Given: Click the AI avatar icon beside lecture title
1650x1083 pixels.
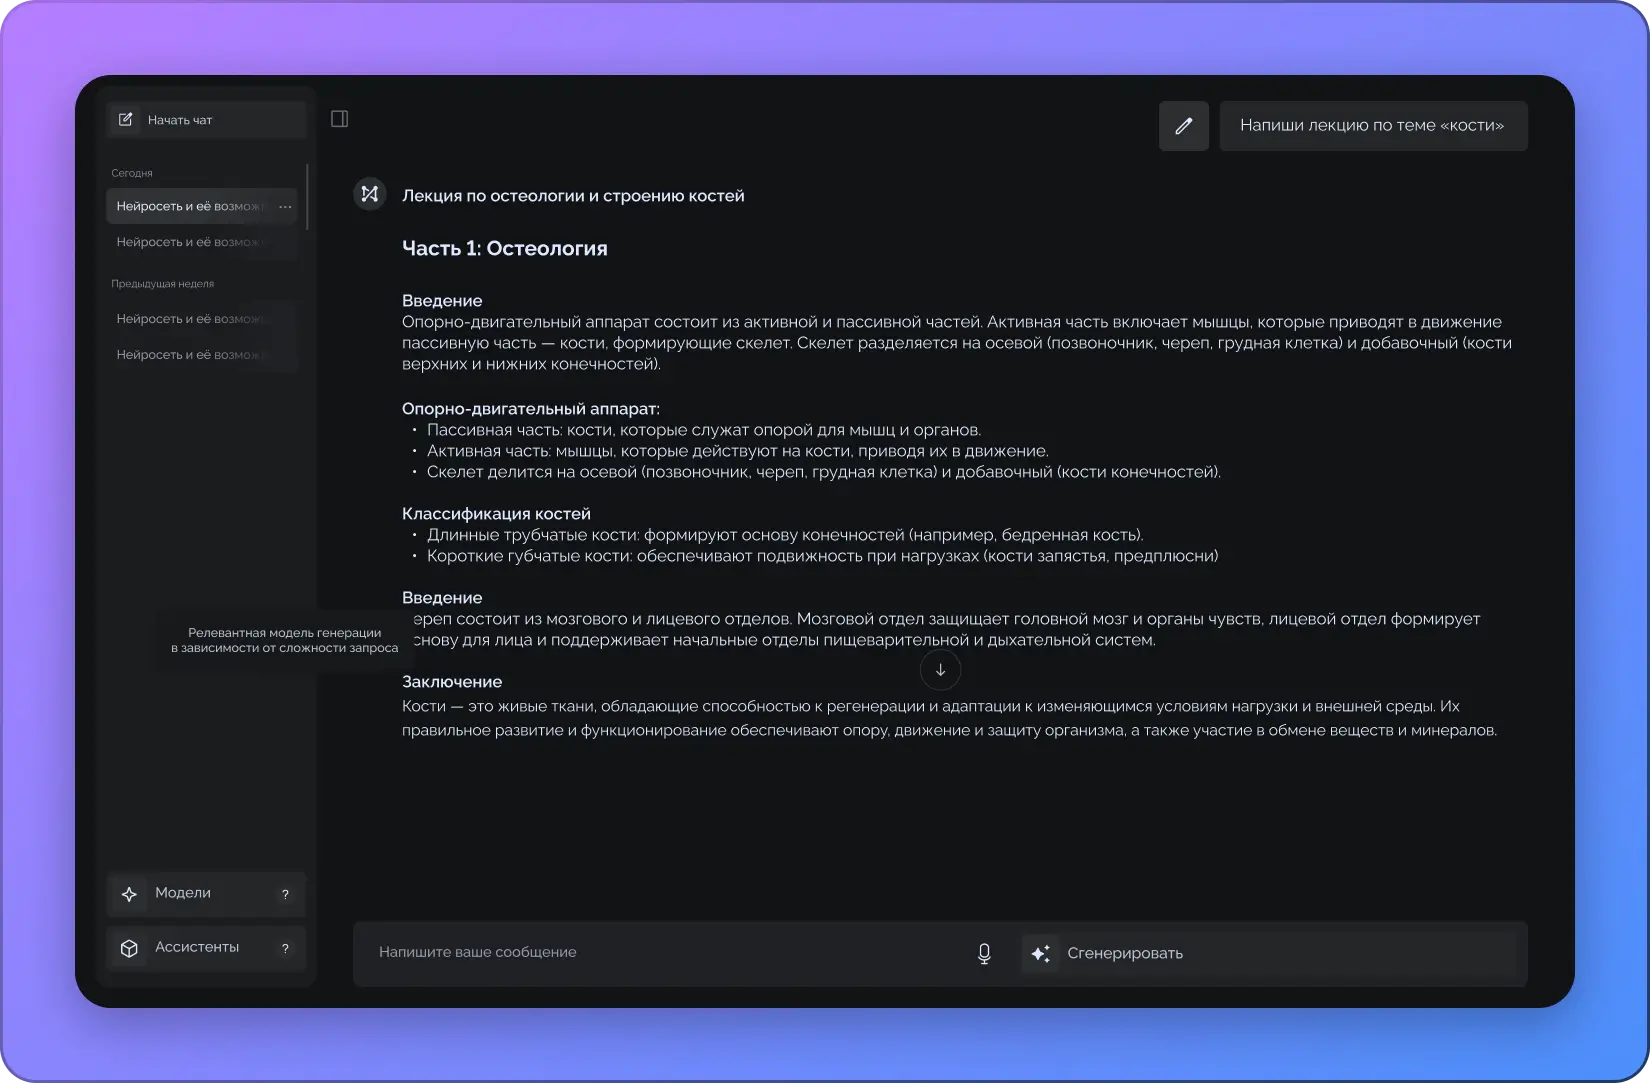Looking at the screenshot, I should click(x=370, y=194).
